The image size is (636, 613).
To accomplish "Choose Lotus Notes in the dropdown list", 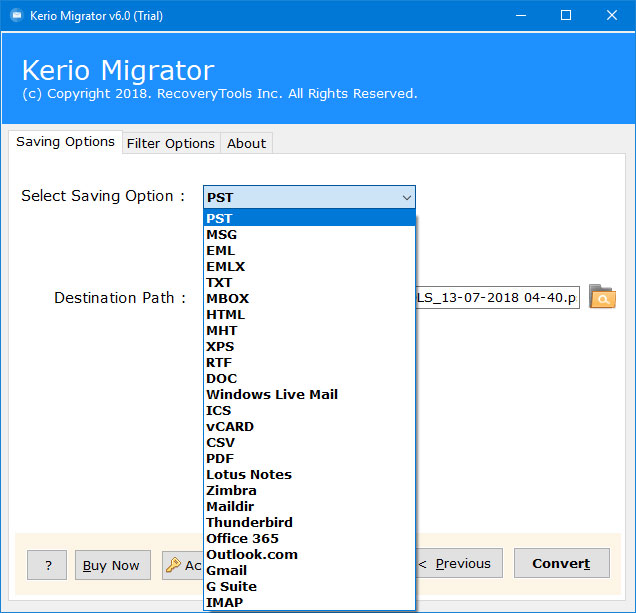I will click(x=309, y=475).
